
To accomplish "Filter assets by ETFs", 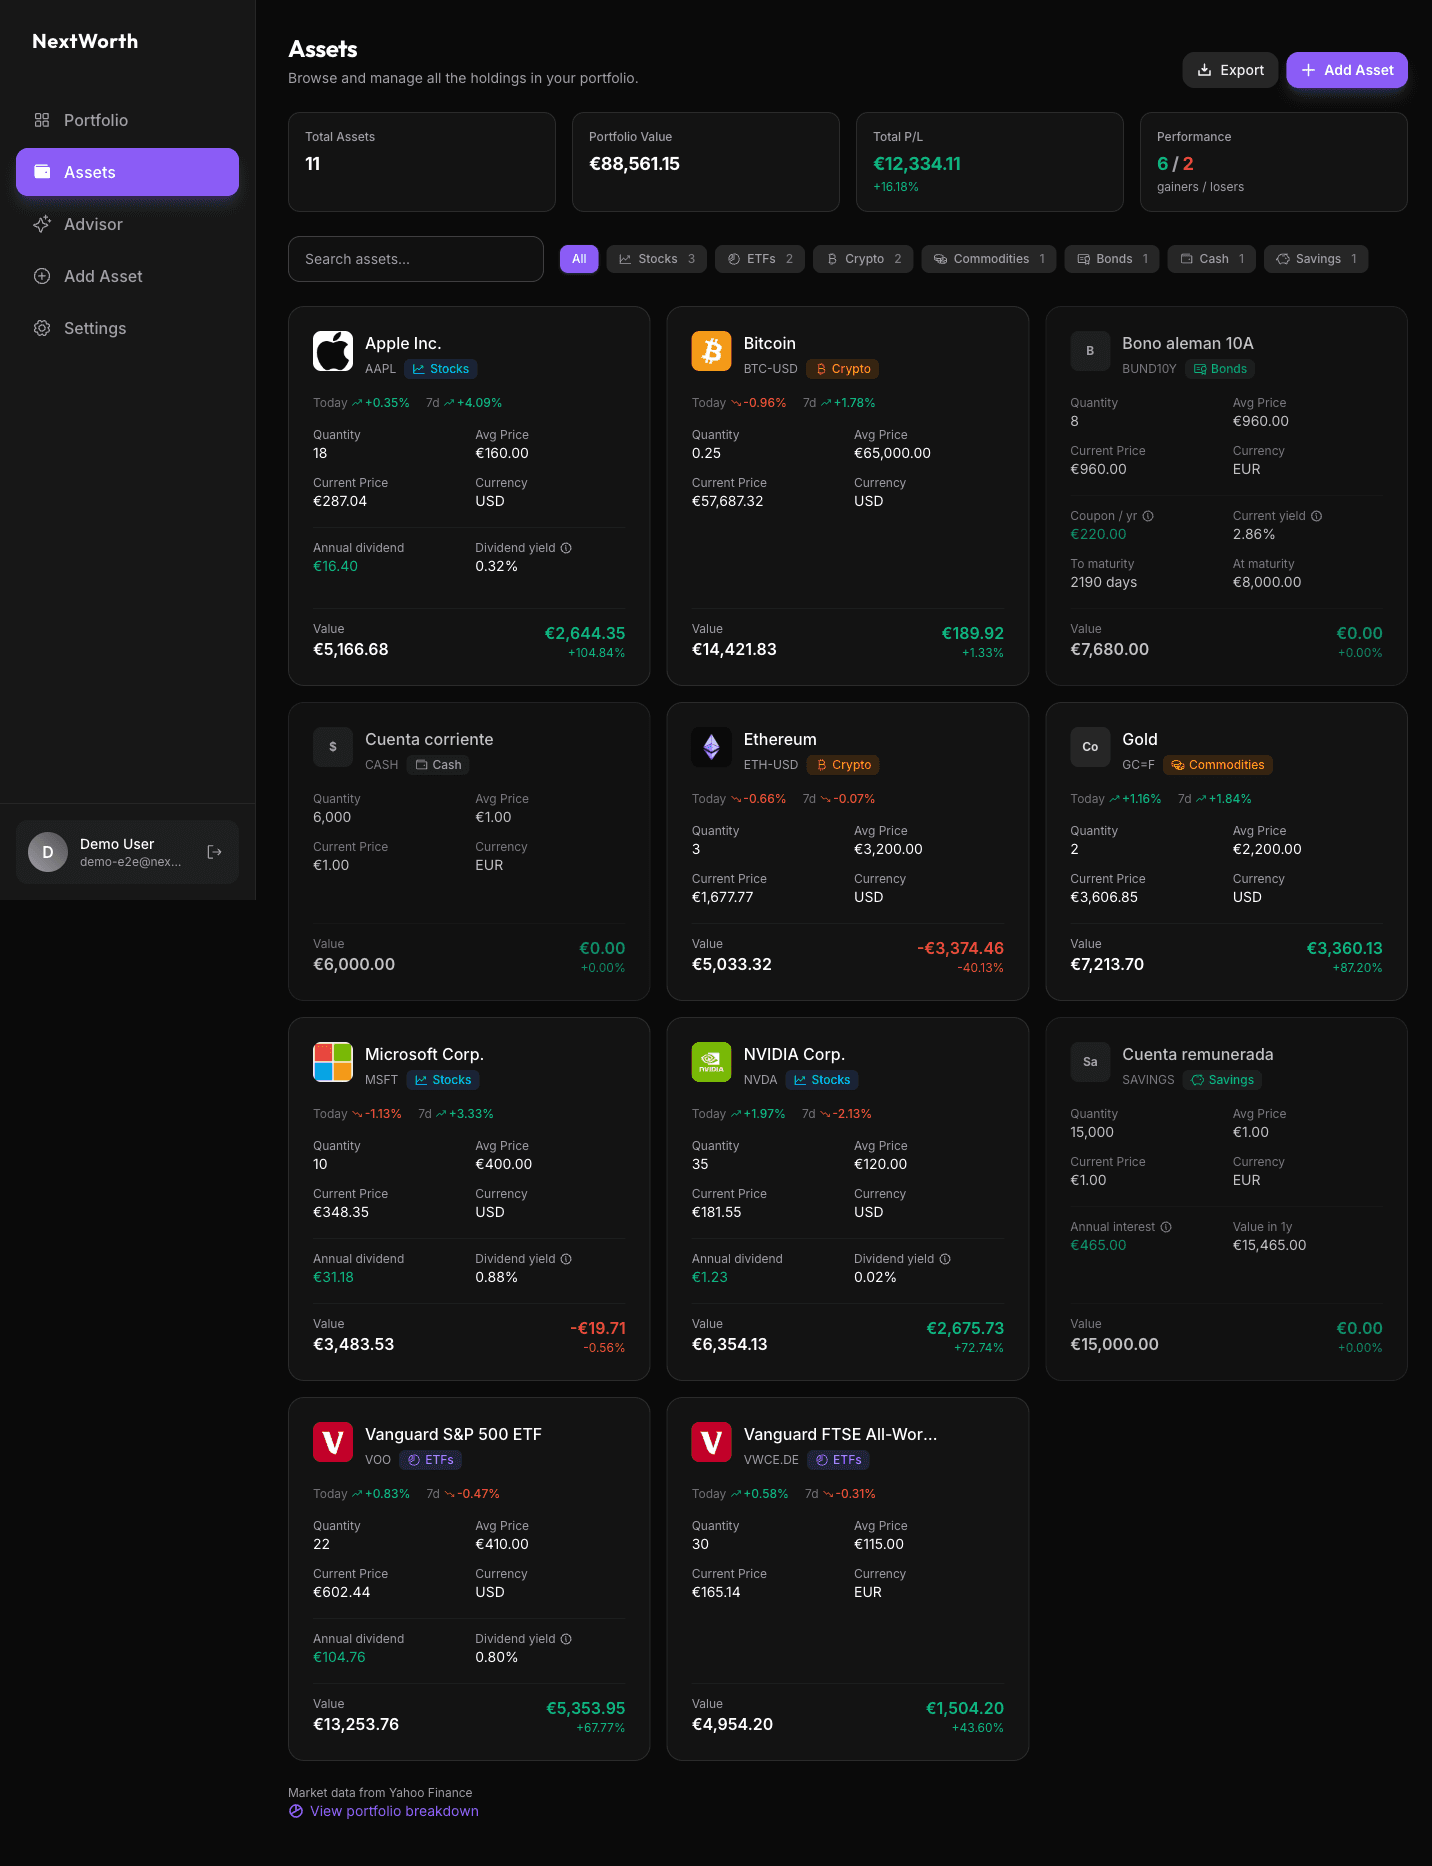I will [x=760, y=259].
